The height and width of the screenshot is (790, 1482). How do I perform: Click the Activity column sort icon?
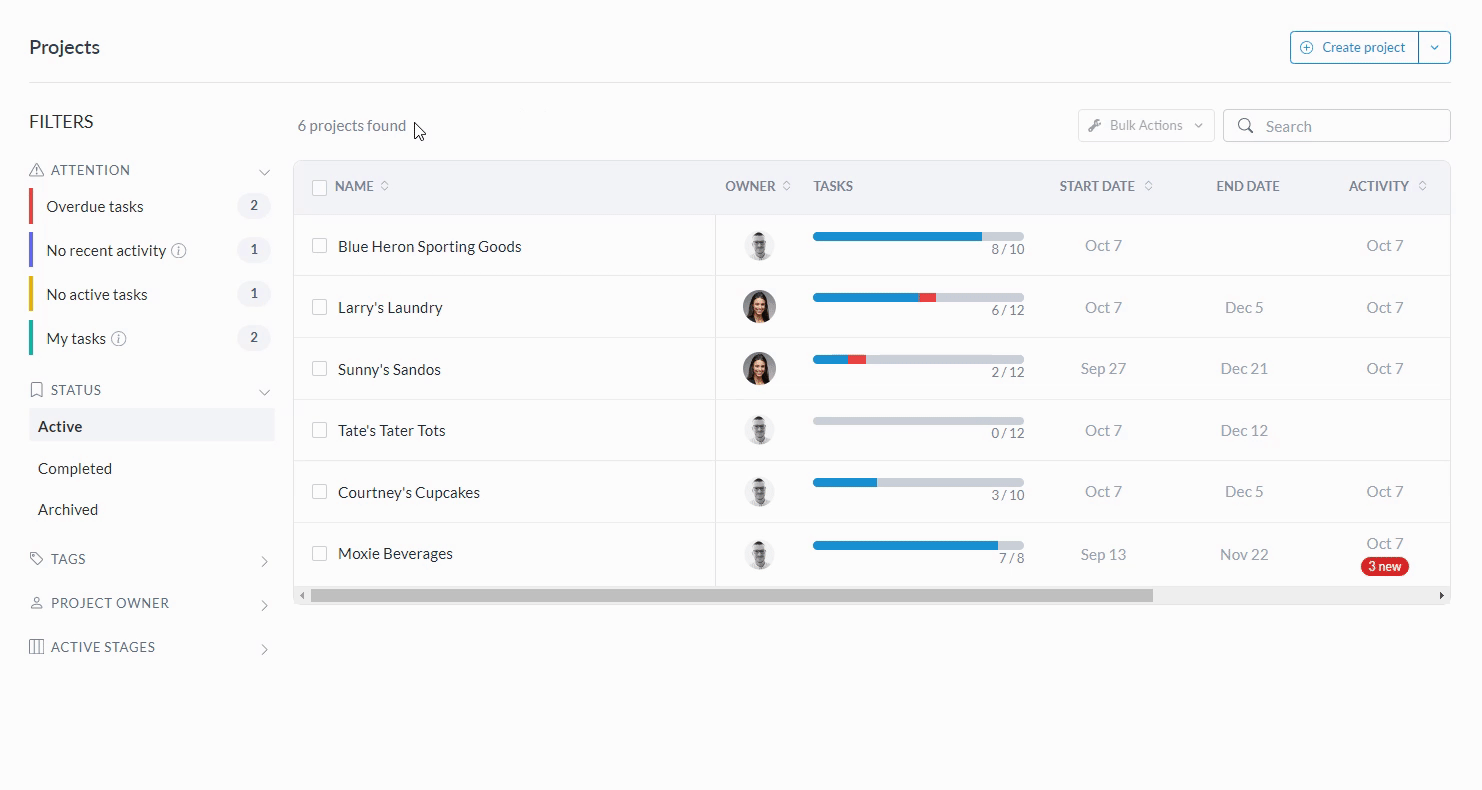click(x=1422, y=186)
